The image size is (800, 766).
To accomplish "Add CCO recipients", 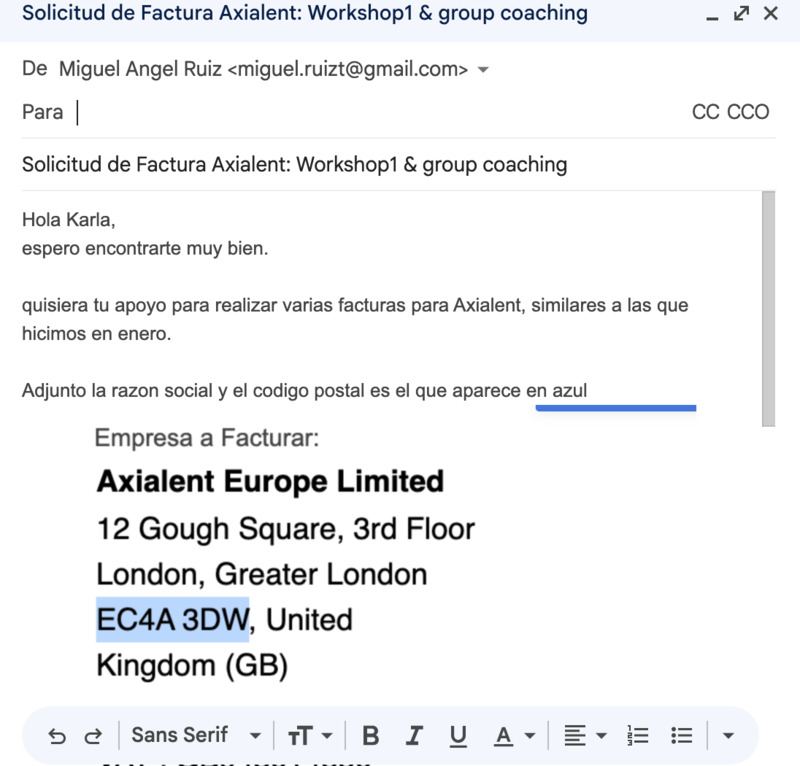I will point(748,112).
